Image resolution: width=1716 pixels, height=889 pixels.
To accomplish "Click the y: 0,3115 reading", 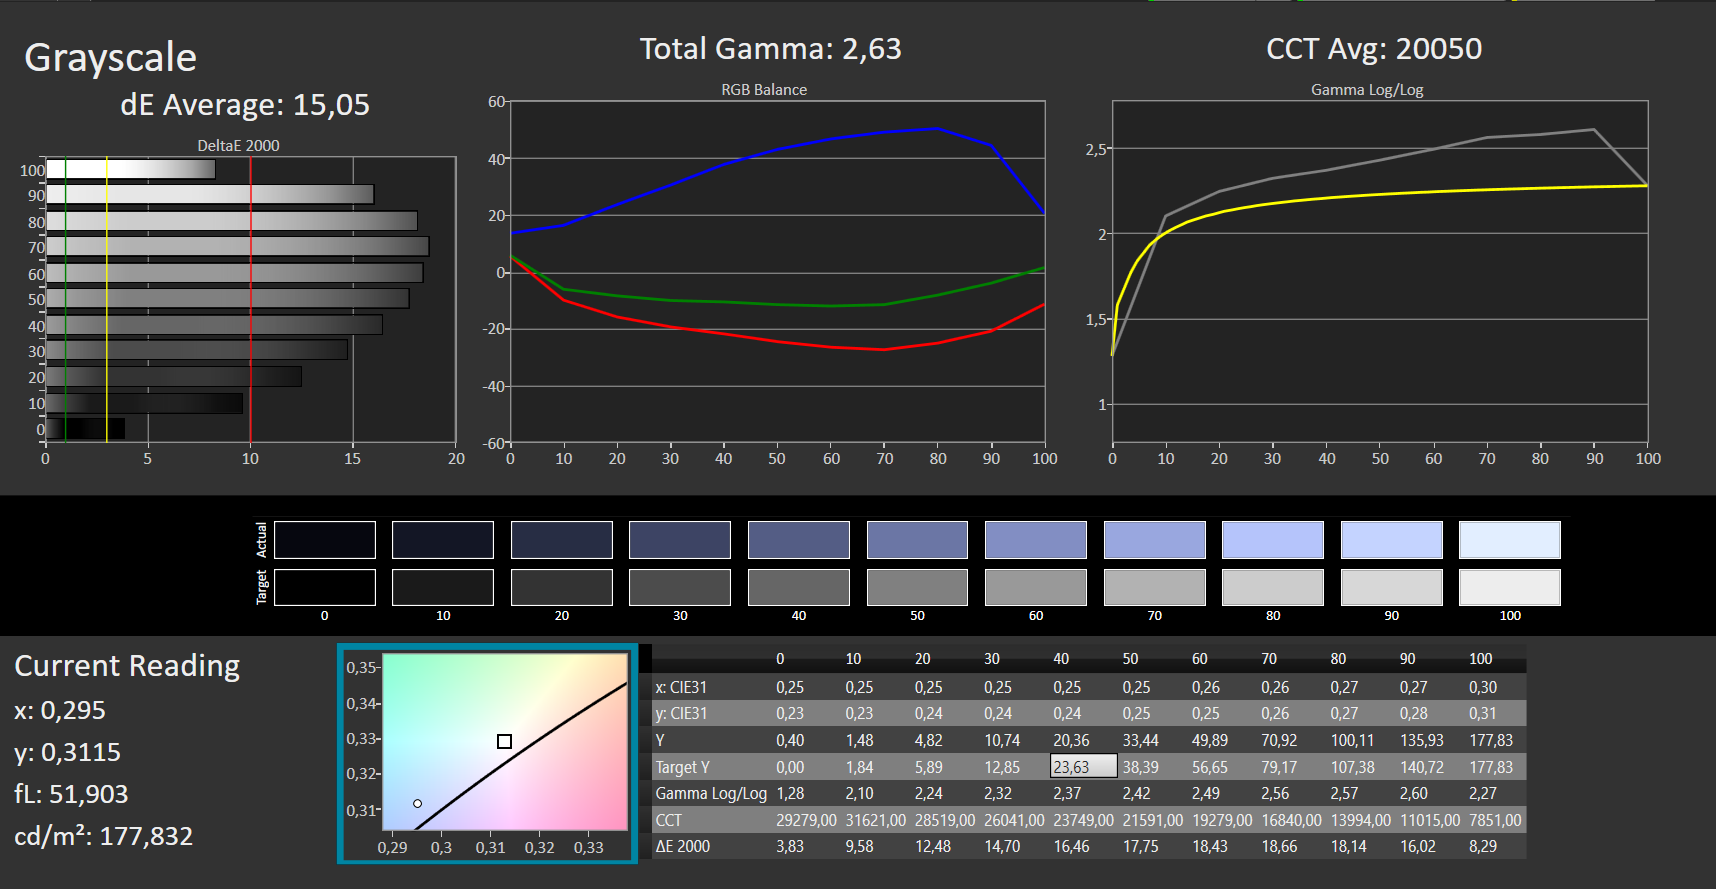I will pyautogui.click(x=67, y=752).
